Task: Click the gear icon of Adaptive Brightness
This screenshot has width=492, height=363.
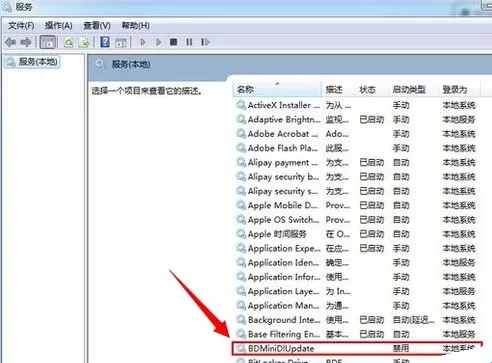Action: pos(241,119)
